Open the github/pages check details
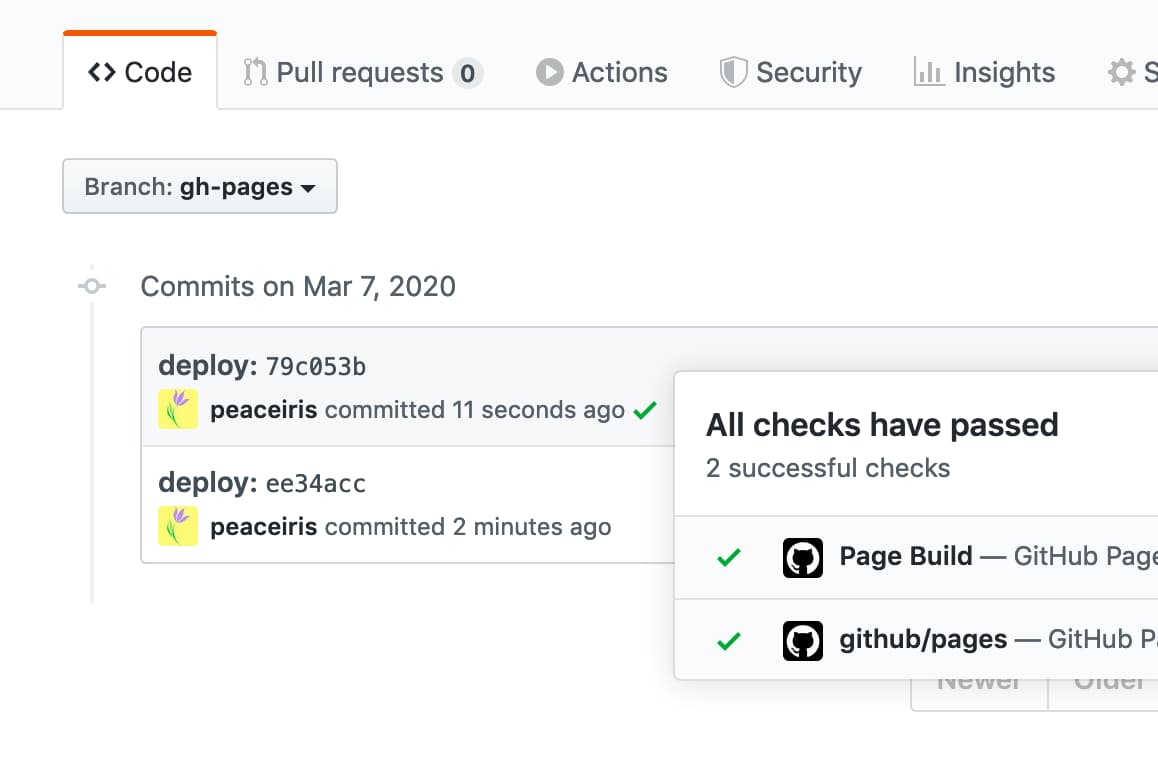Image resolution: width=1158 pixels, height=780 pixels. click(923, 639)
